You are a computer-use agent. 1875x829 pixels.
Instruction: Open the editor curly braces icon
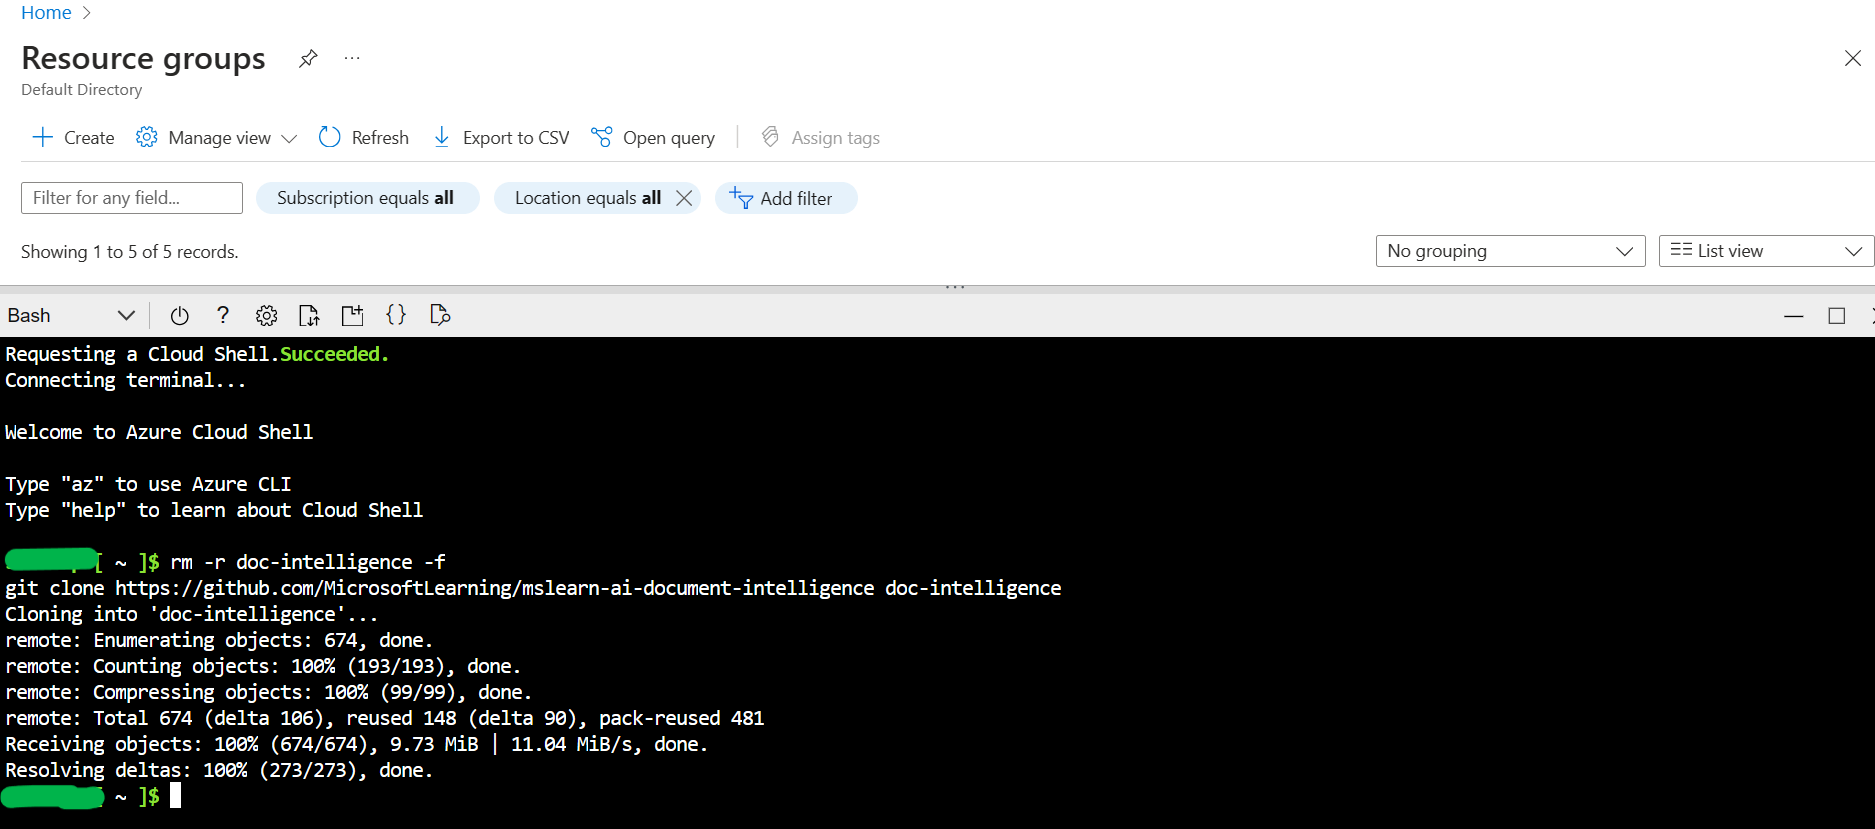pyautogui.click(x=396, y=316)
